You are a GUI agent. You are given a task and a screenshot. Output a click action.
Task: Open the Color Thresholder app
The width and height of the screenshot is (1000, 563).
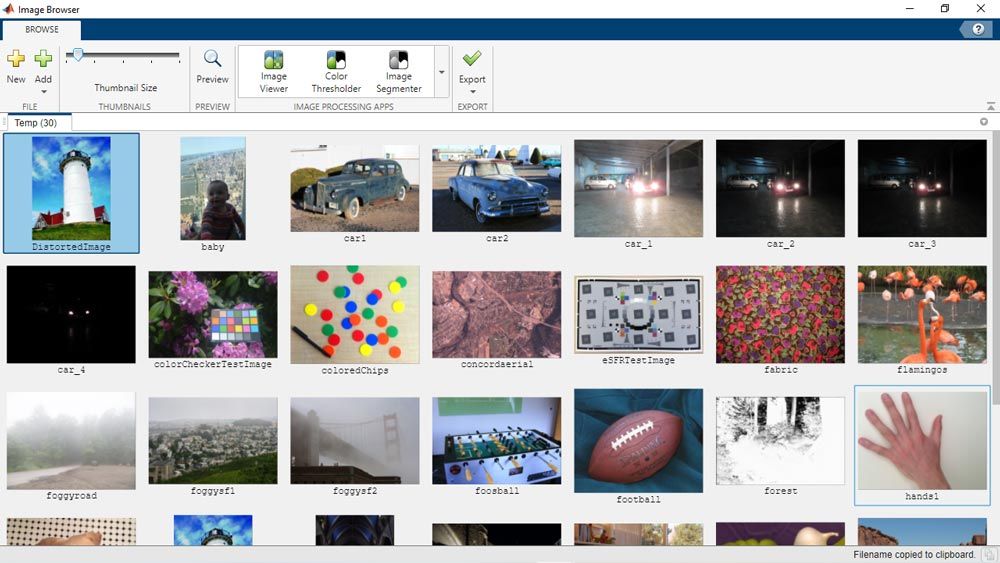click(336, 60)
